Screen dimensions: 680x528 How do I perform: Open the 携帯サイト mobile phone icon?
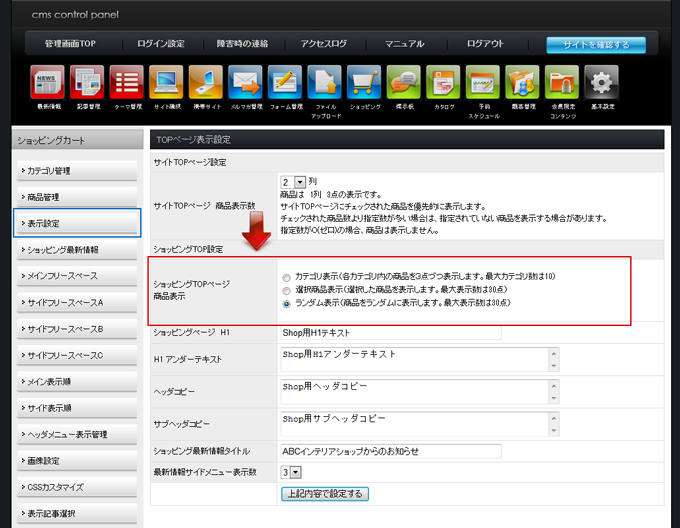[206, 82]
